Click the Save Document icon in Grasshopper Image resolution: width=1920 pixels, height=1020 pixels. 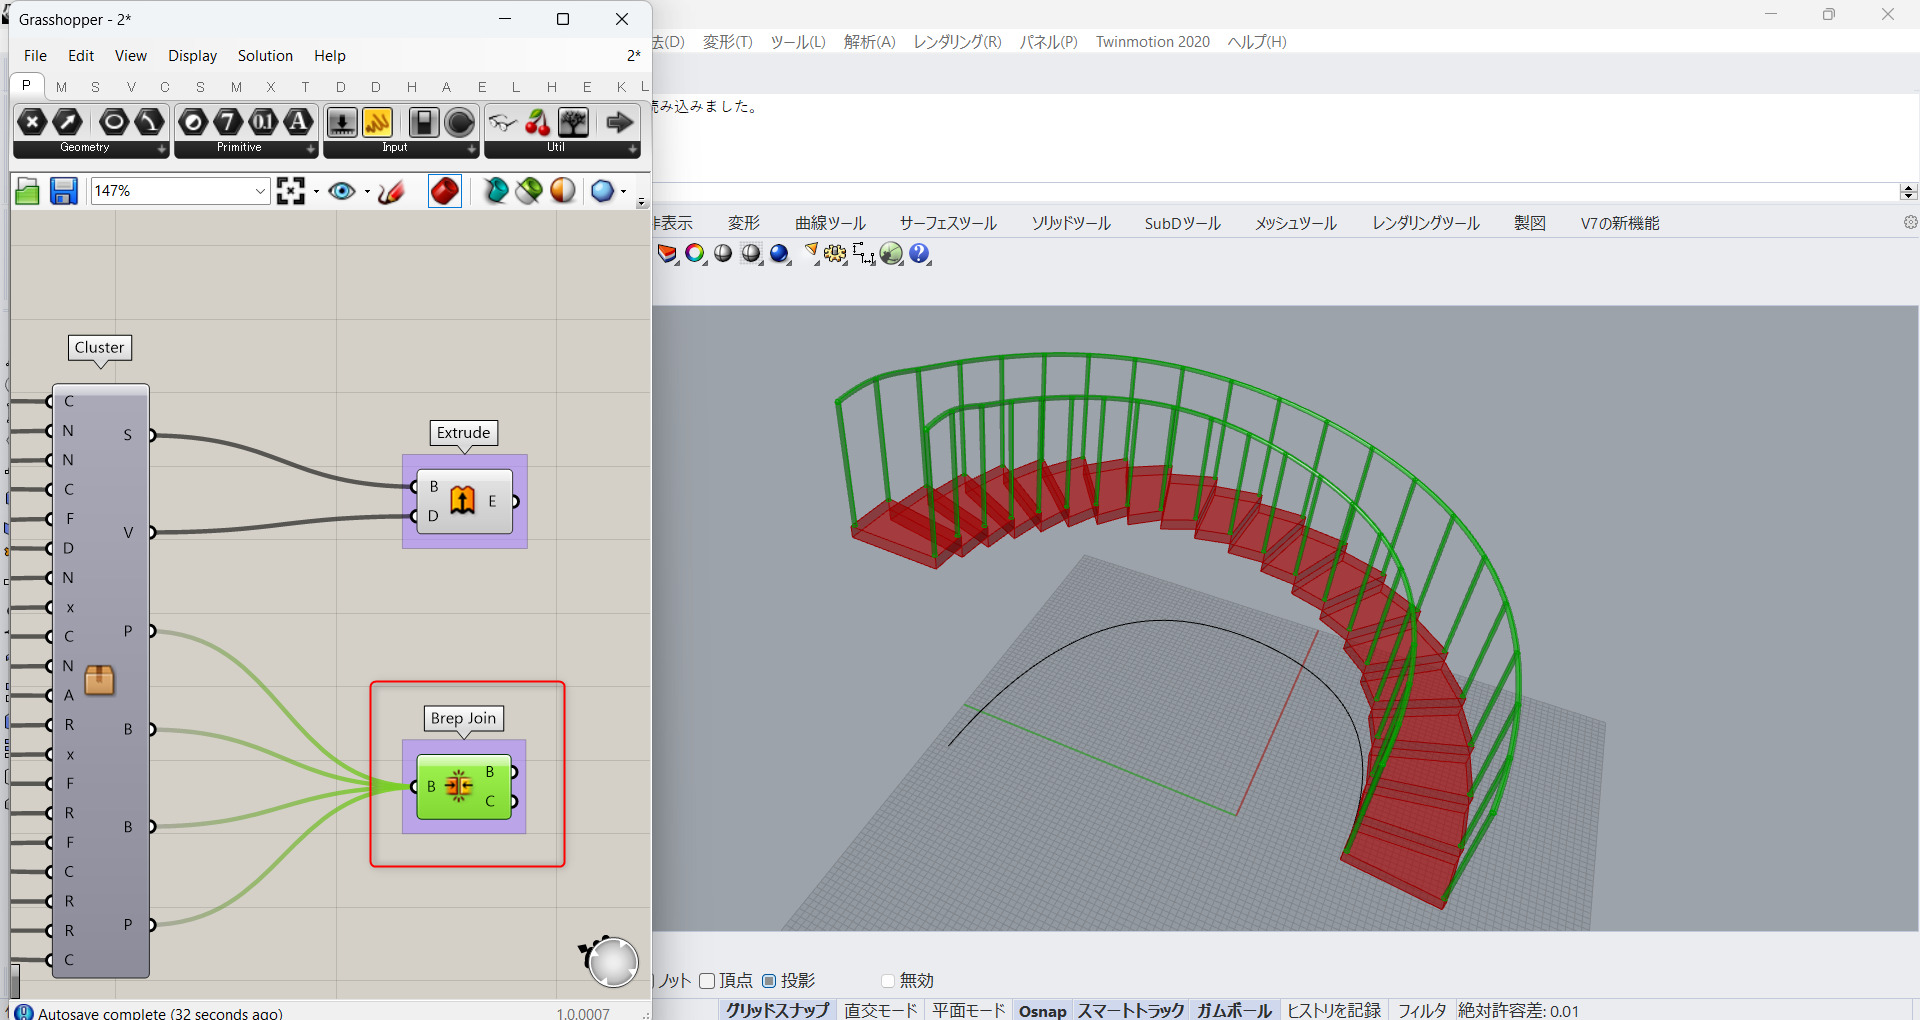63,191
